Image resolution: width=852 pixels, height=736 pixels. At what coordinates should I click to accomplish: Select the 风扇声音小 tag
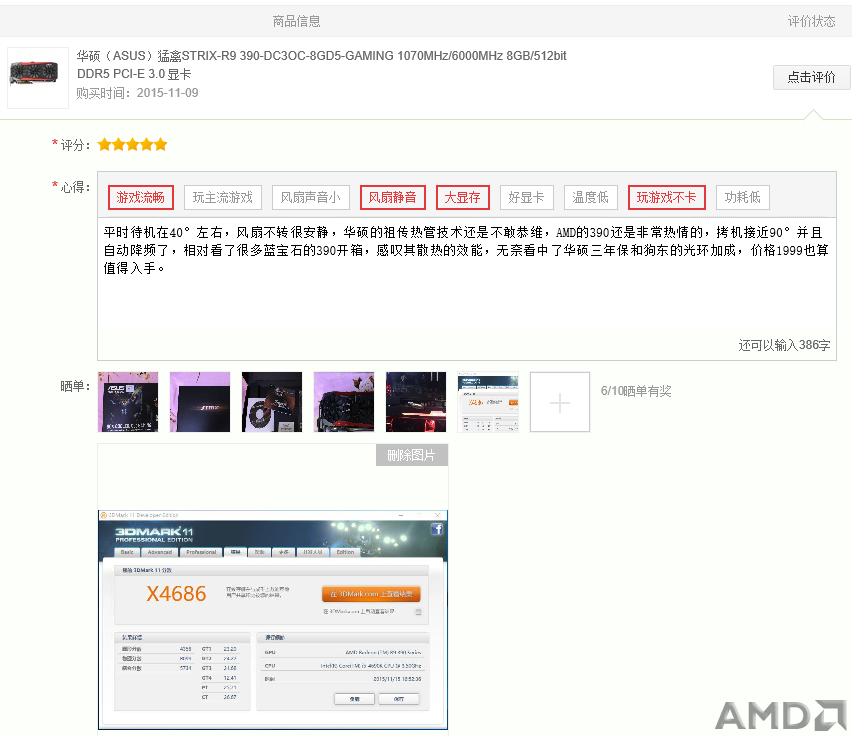310,197
